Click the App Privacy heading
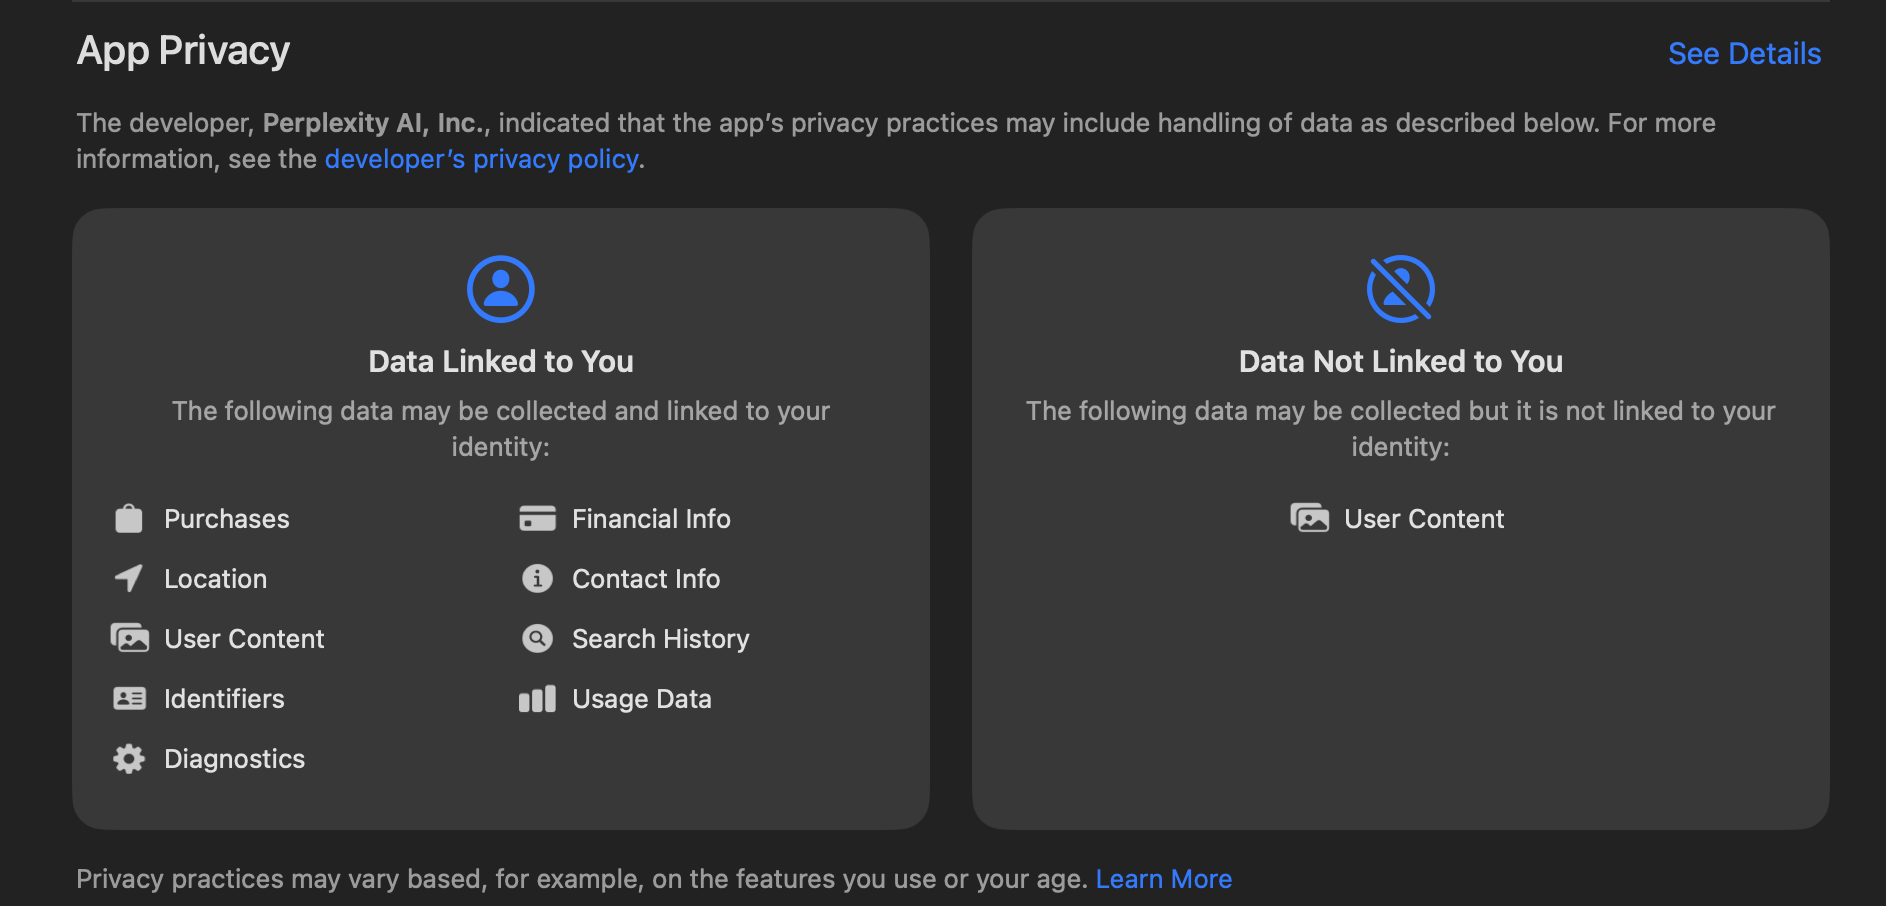This screenshot has width=1886, height=906. tap(184, 52)
